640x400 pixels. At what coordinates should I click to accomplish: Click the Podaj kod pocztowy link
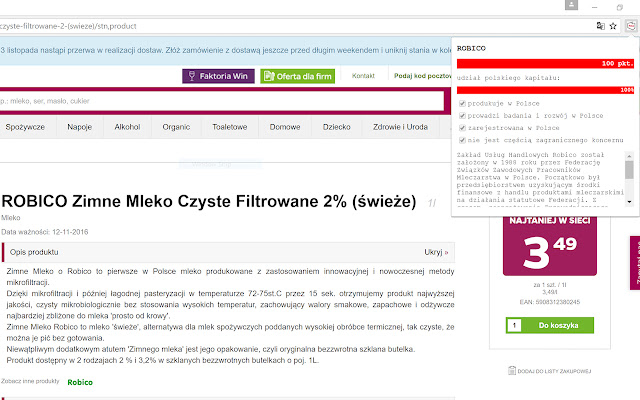click(x=422, y=76)
